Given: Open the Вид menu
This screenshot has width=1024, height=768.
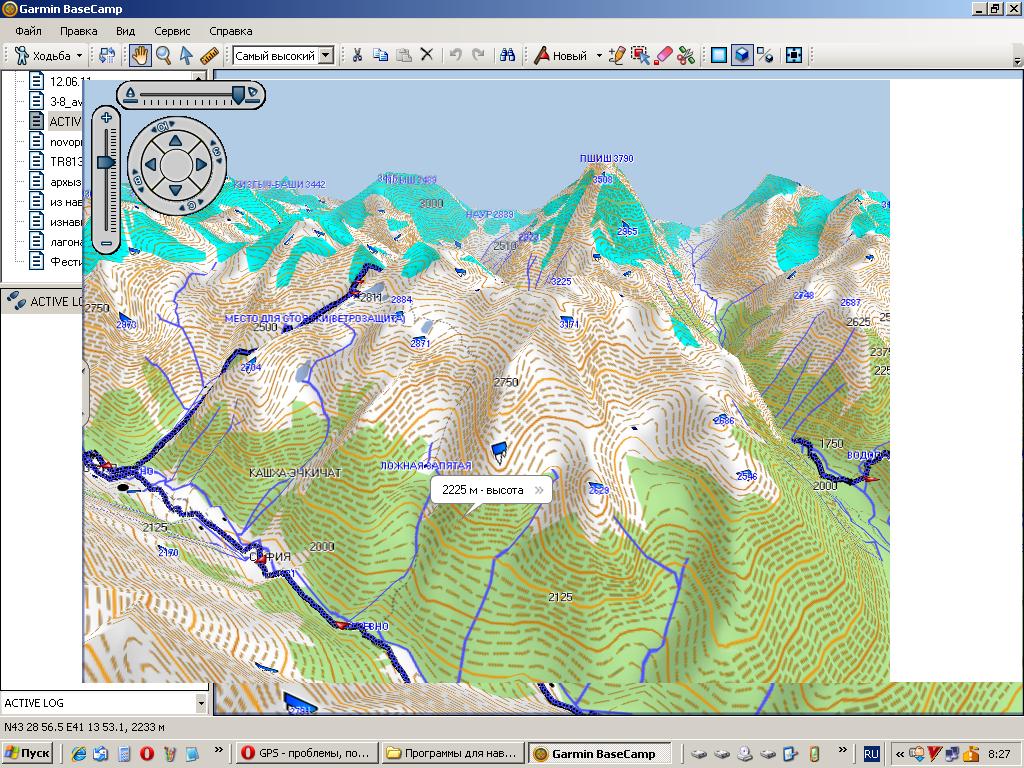Looking at the screenshot, I should click(x=125, y=31).
